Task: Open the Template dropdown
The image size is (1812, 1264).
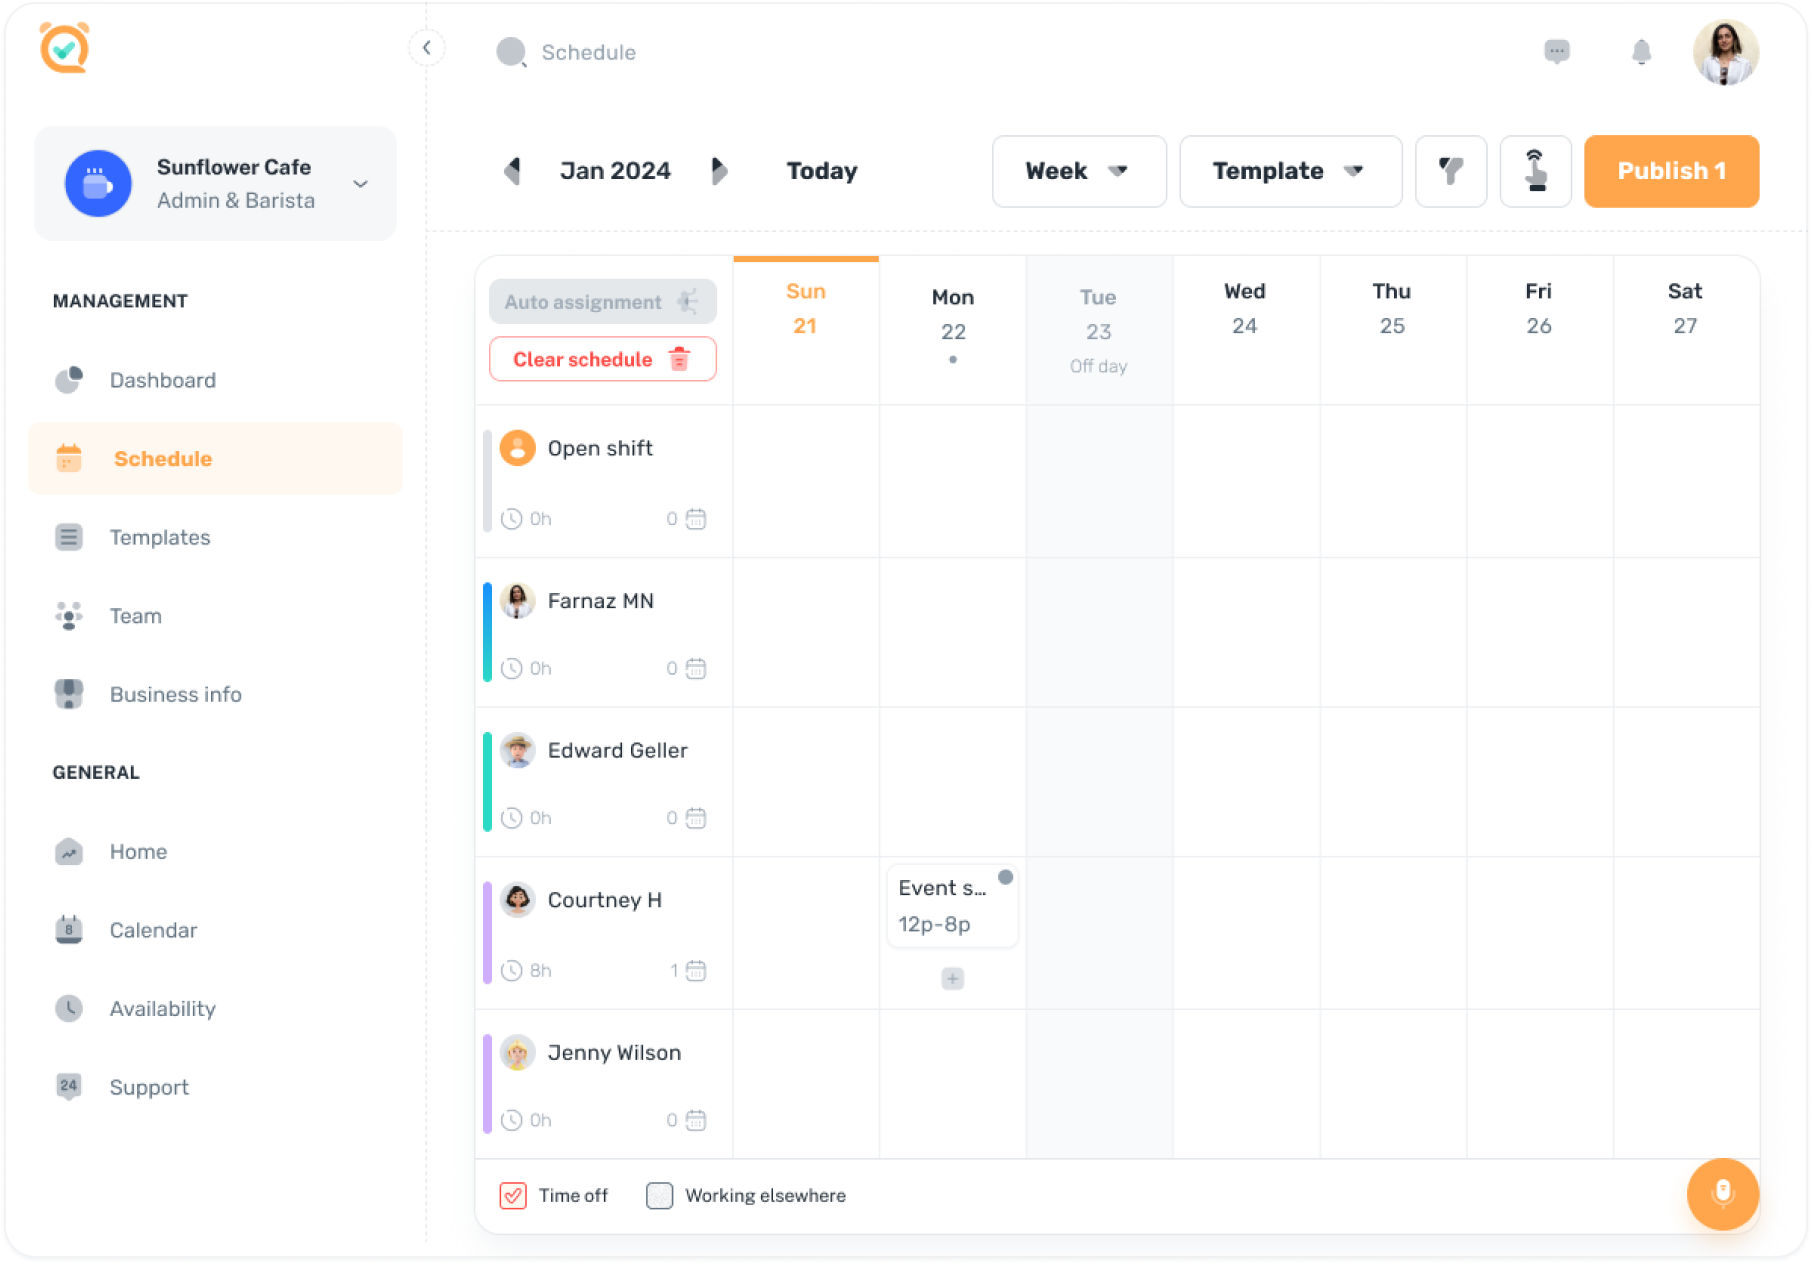Action: pos(1290,171)
